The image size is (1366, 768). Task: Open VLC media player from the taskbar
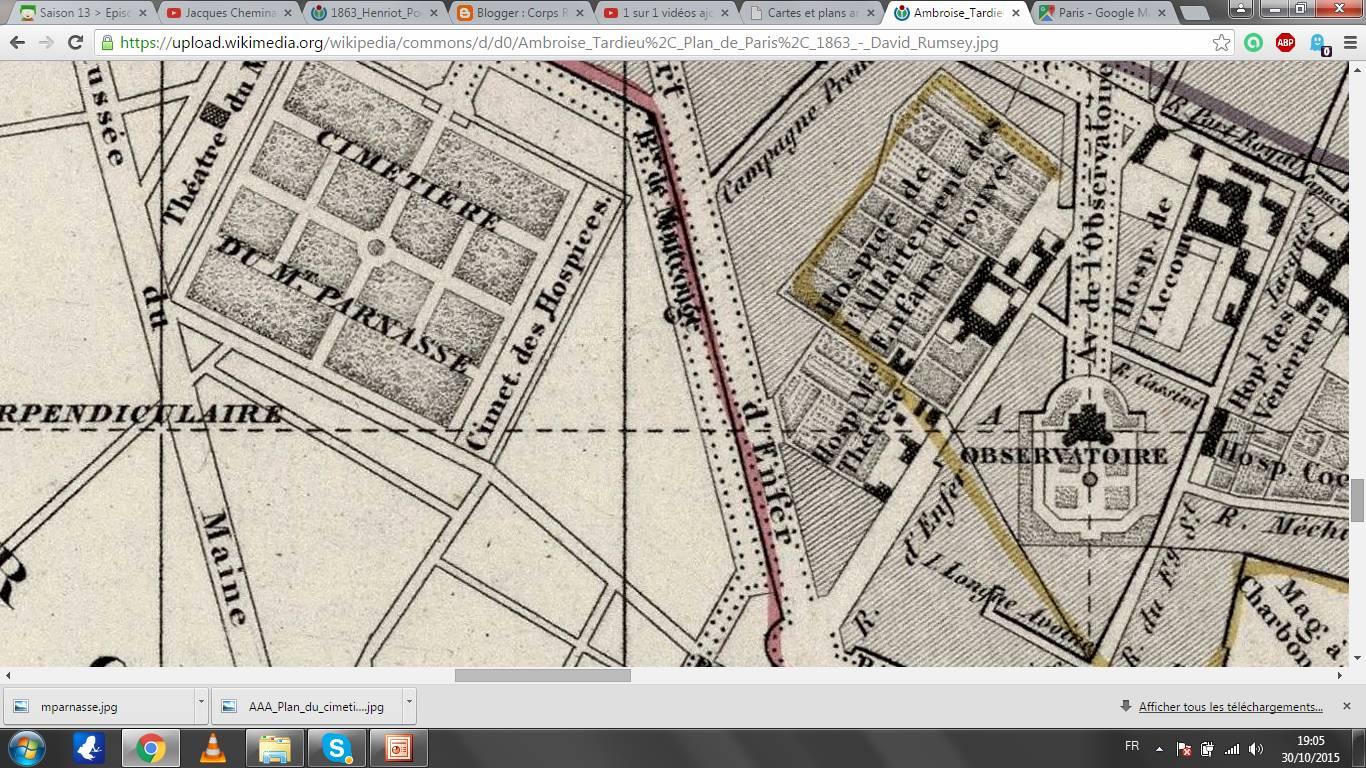[213, 748]
